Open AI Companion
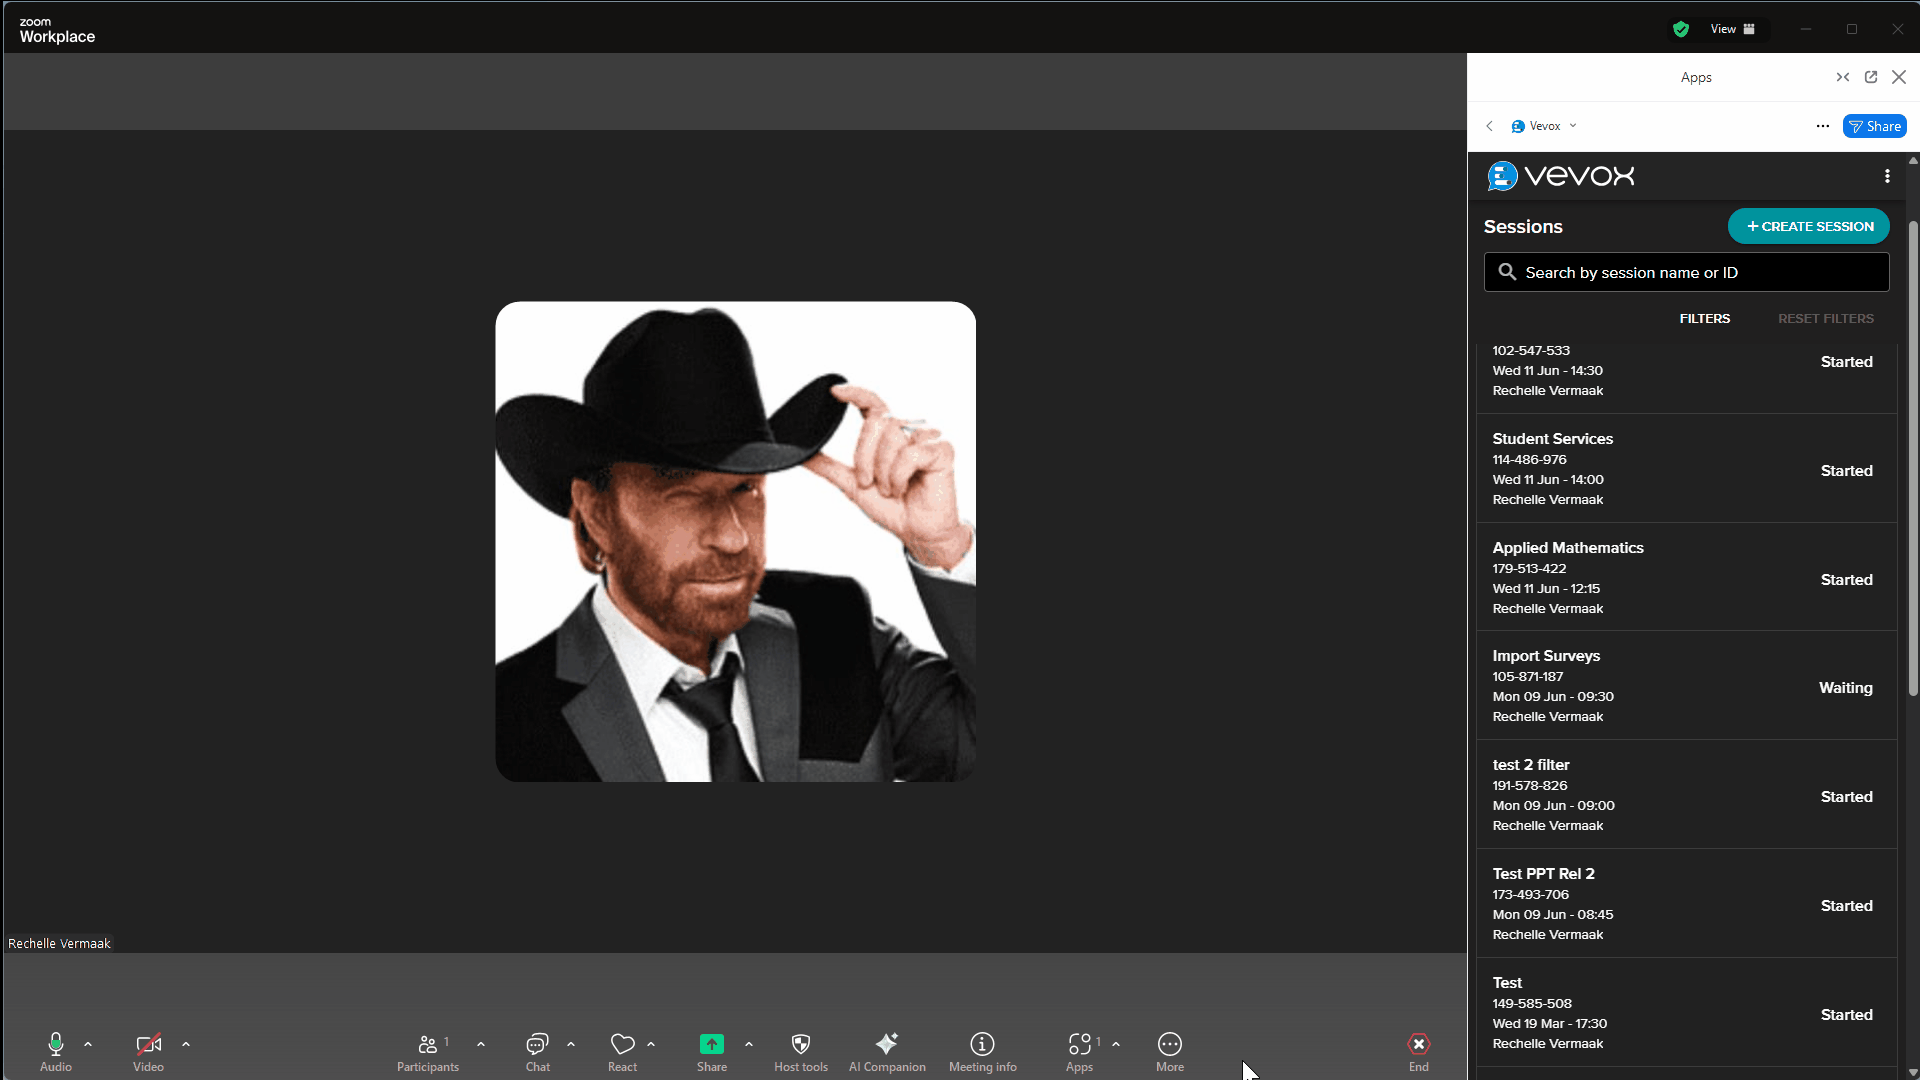The height and width of the screenshot is (1080, 1920). click(887, 1044)
